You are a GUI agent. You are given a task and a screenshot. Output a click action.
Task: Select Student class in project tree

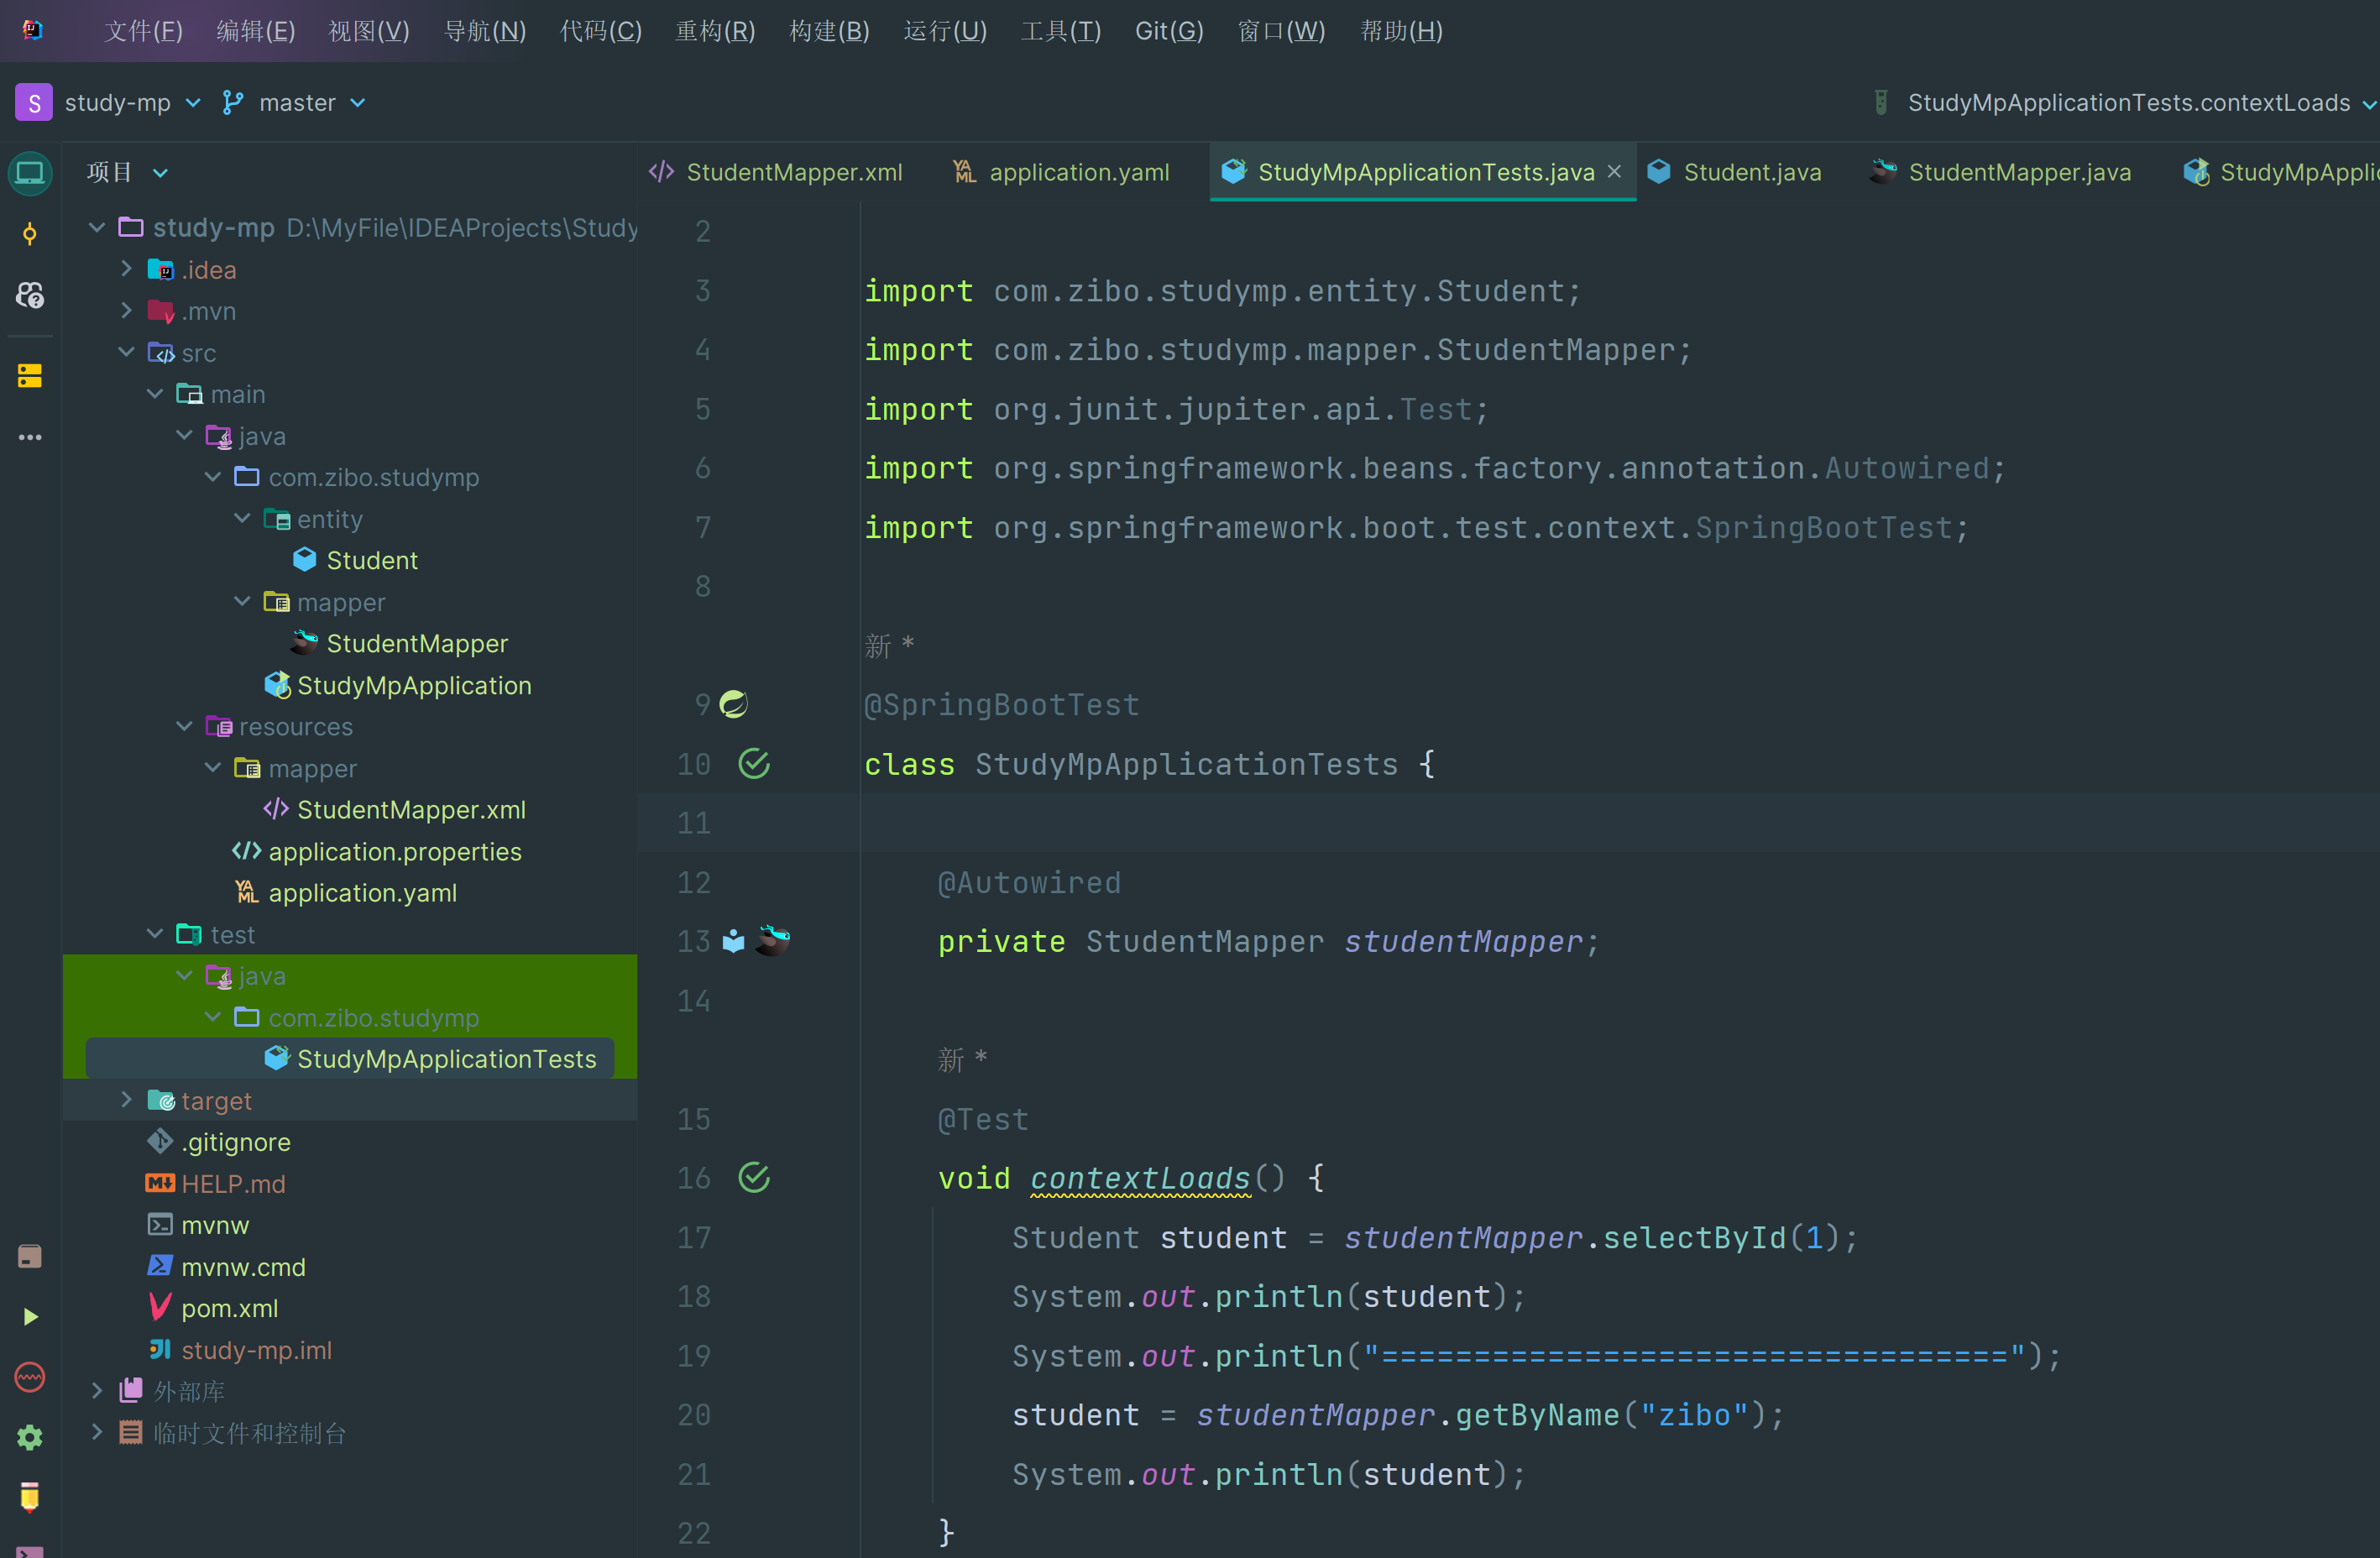372,560
